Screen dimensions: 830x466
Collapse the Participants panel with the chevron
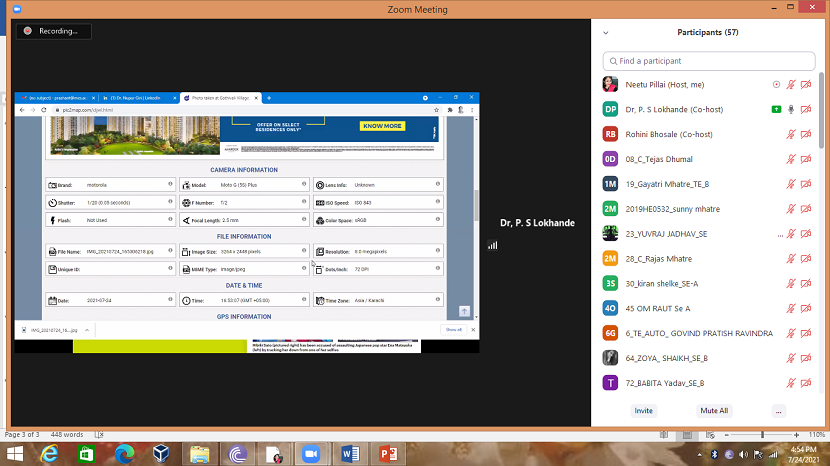(606, 33)
